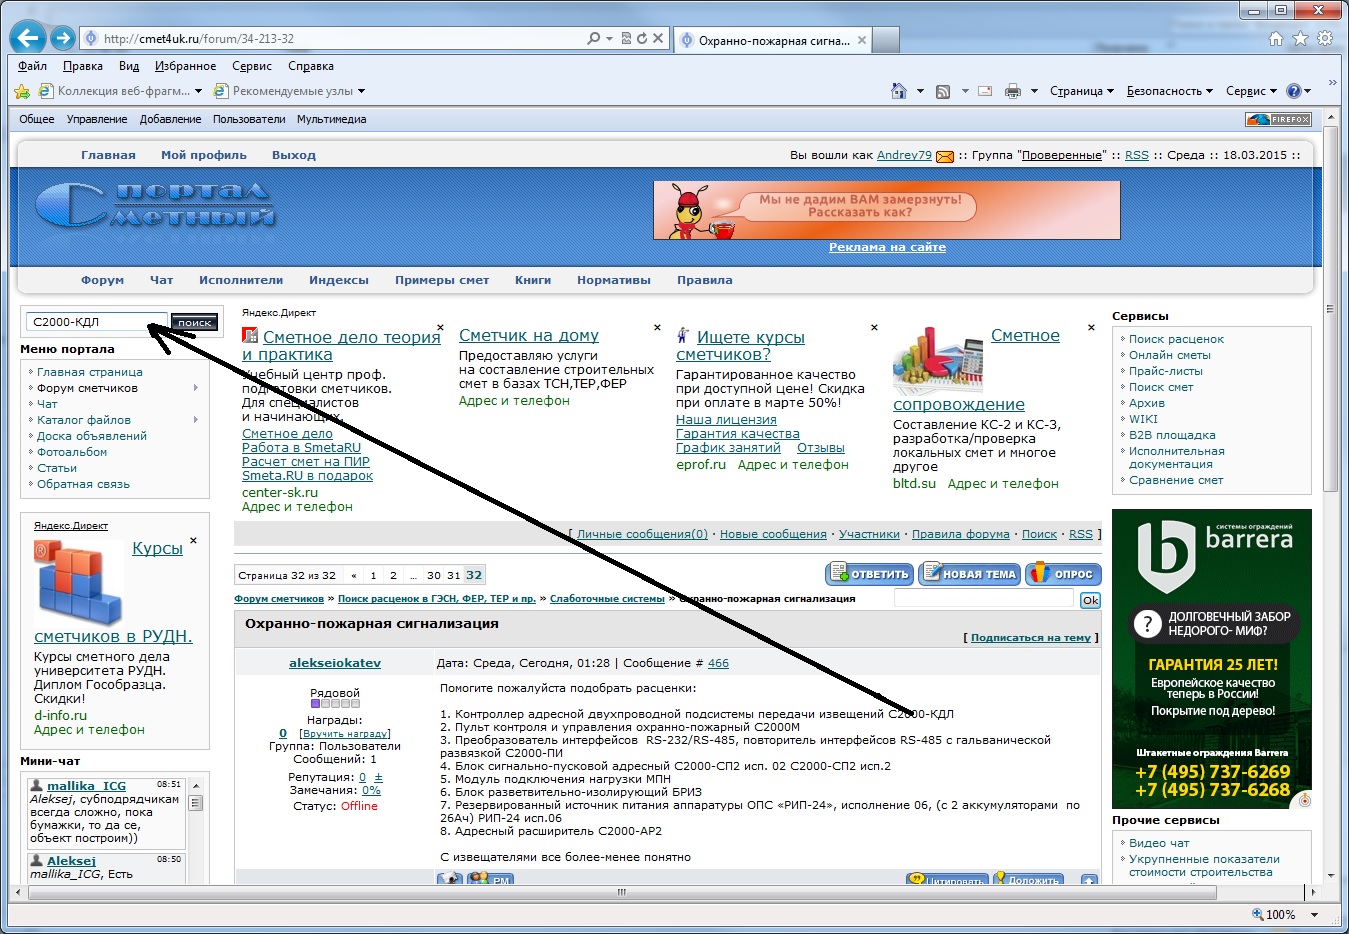Focus the portal search field containing 'C2000-КДЛ'
The height and width of the screenshot is (934, 1349).
click(96, 322)
